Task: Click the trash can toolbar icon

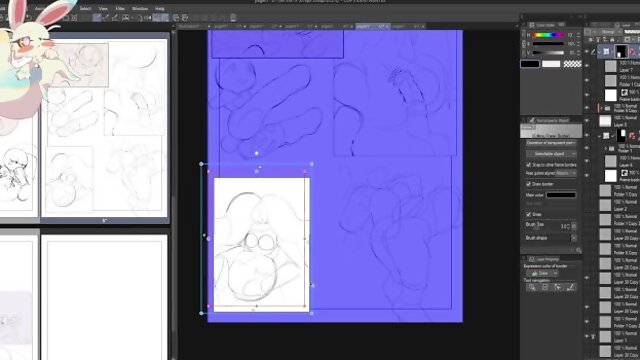Action: (x=233, y=18)
